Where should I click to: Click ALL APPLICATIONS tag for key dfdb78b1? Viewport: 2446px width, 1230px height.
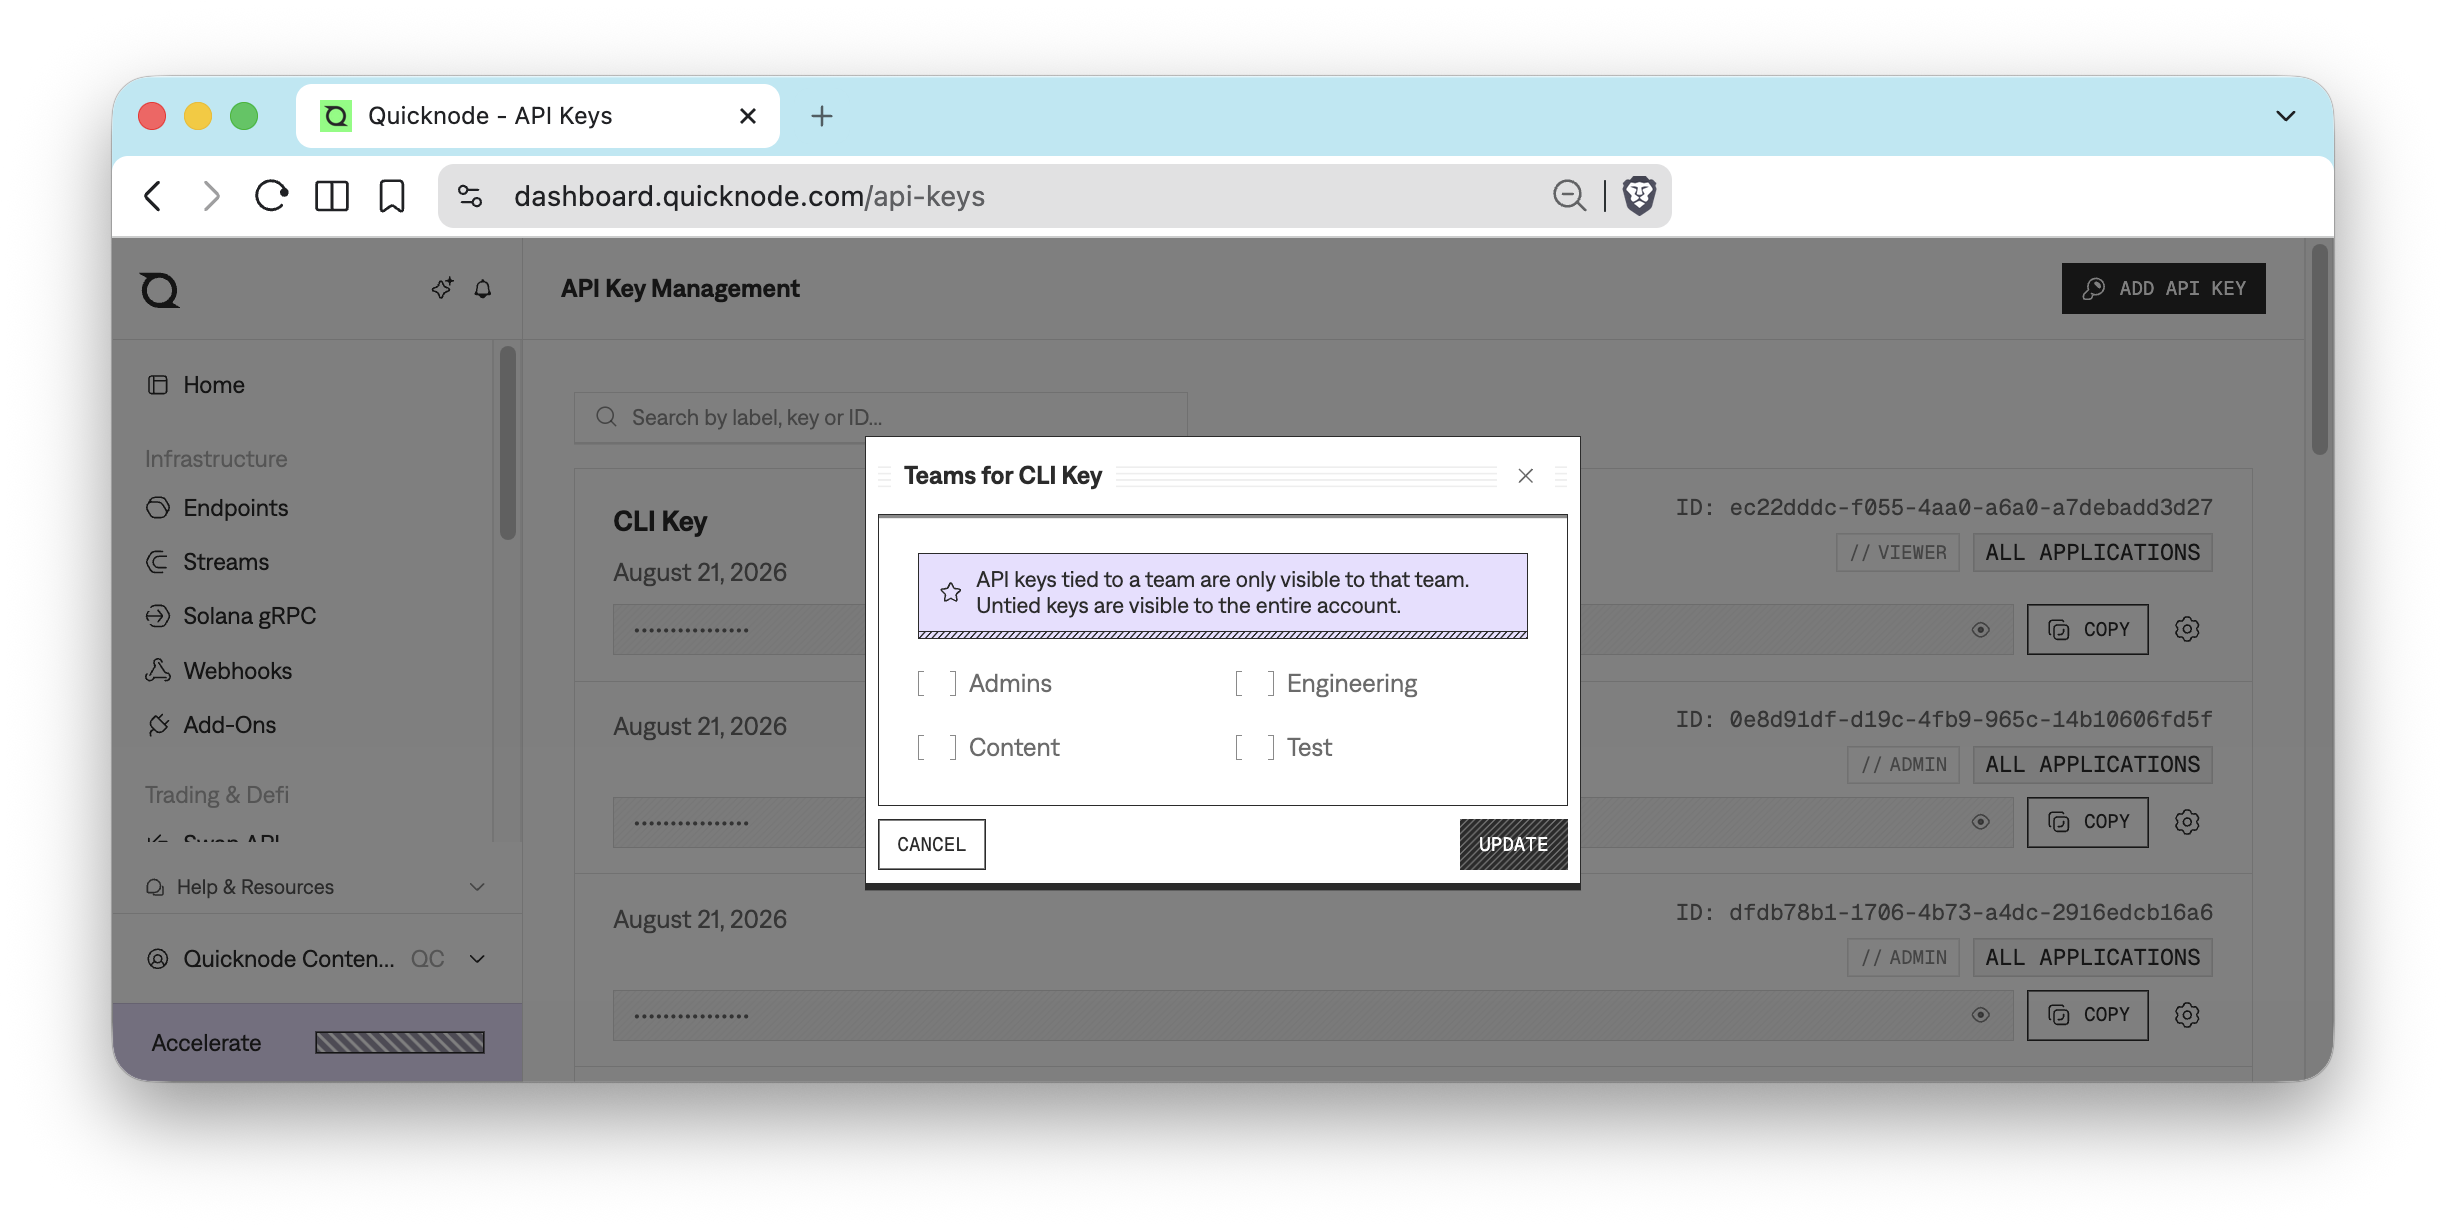(x=2092, y=958)
